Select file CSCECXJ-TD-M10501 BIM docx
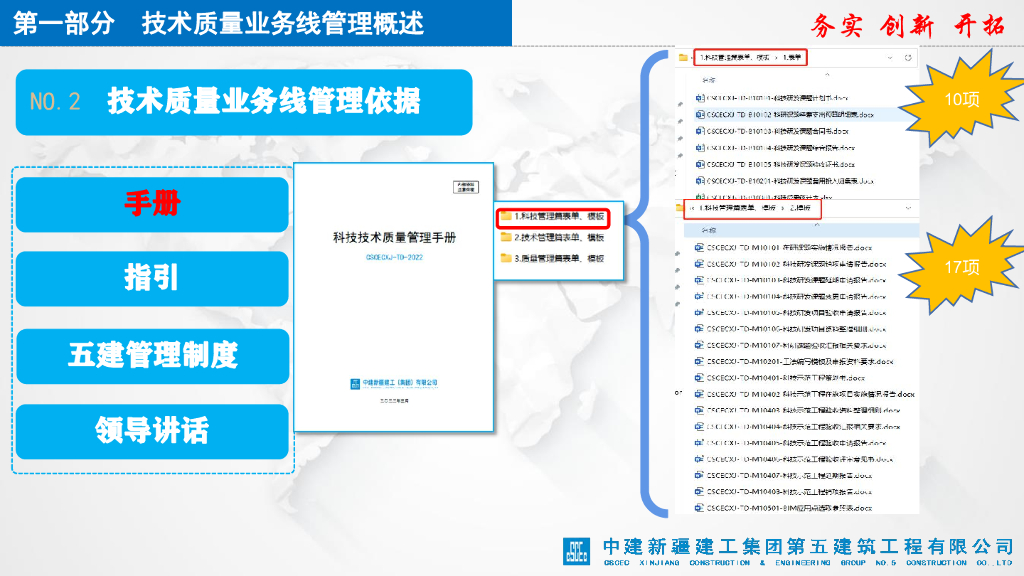 [784, 507]
